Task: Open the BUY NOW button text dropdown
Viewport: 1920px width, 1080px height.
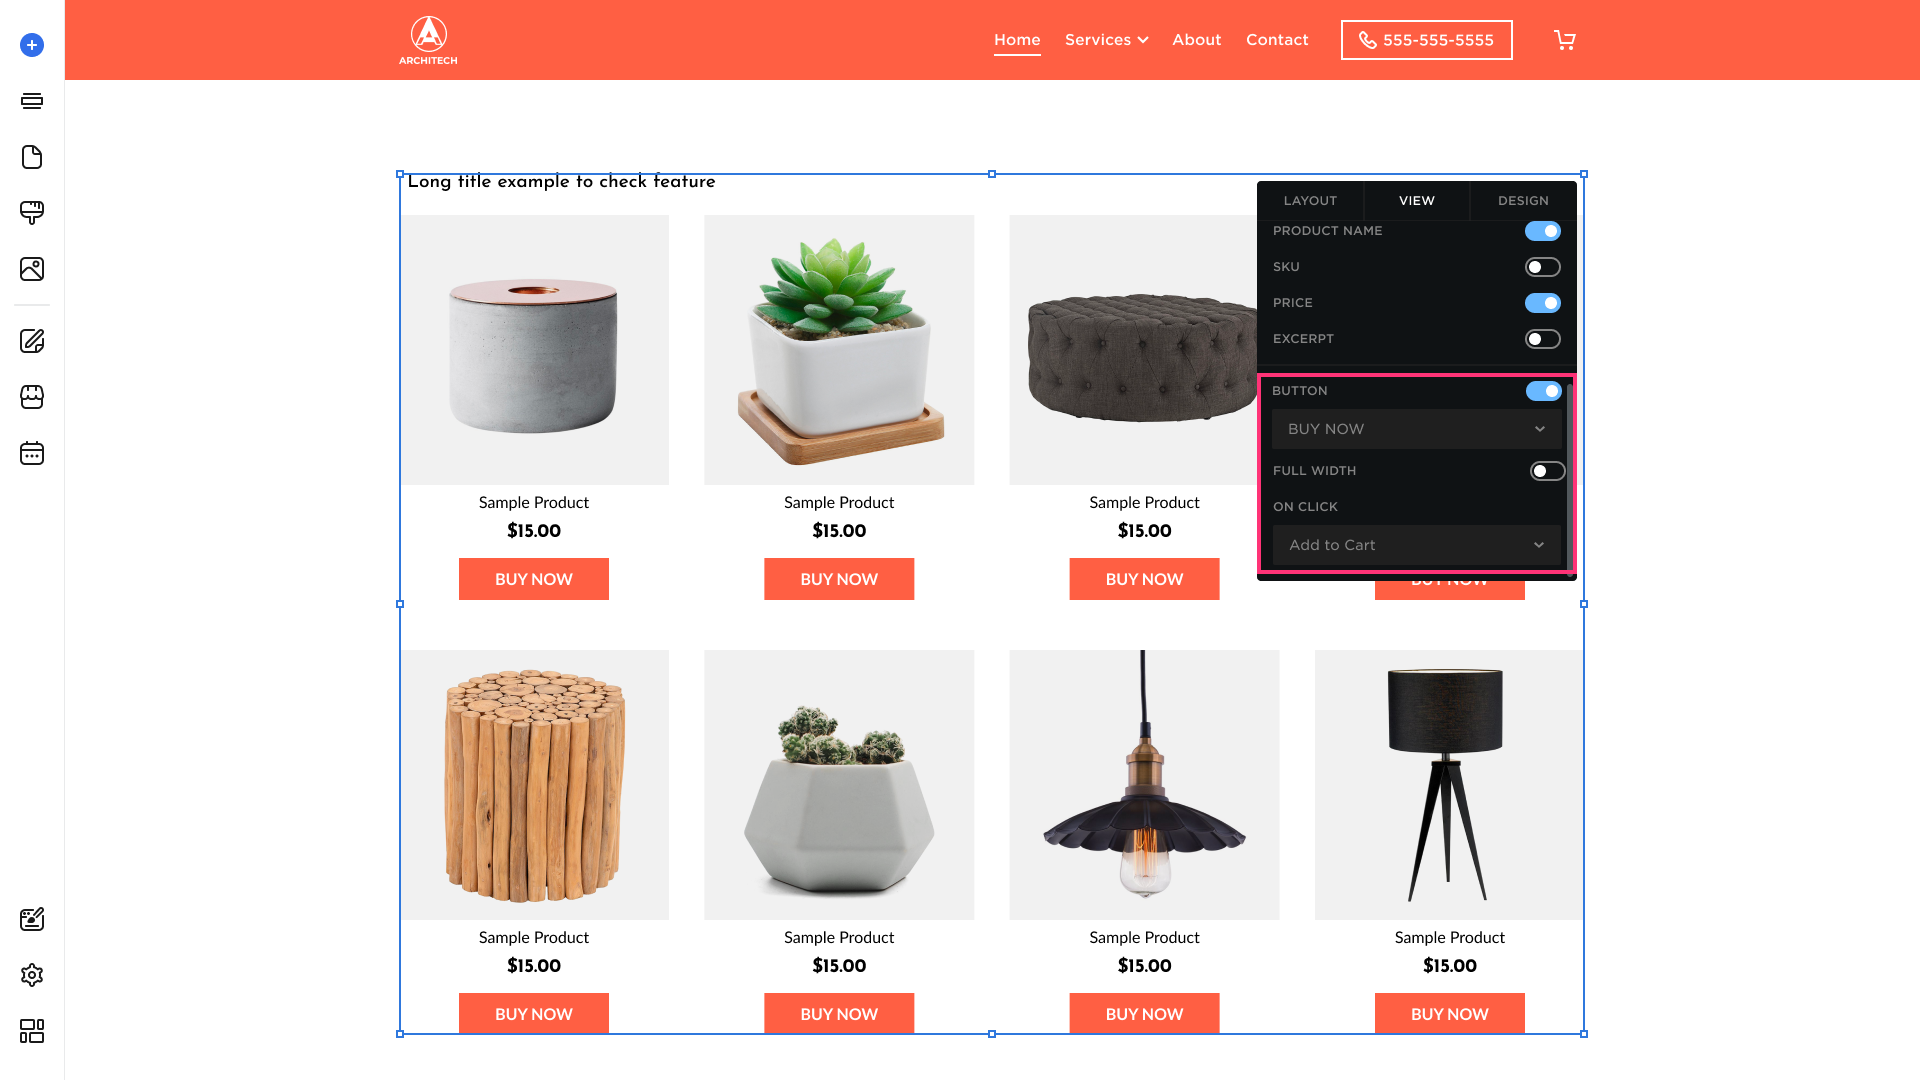Action: coord(1416,429)
